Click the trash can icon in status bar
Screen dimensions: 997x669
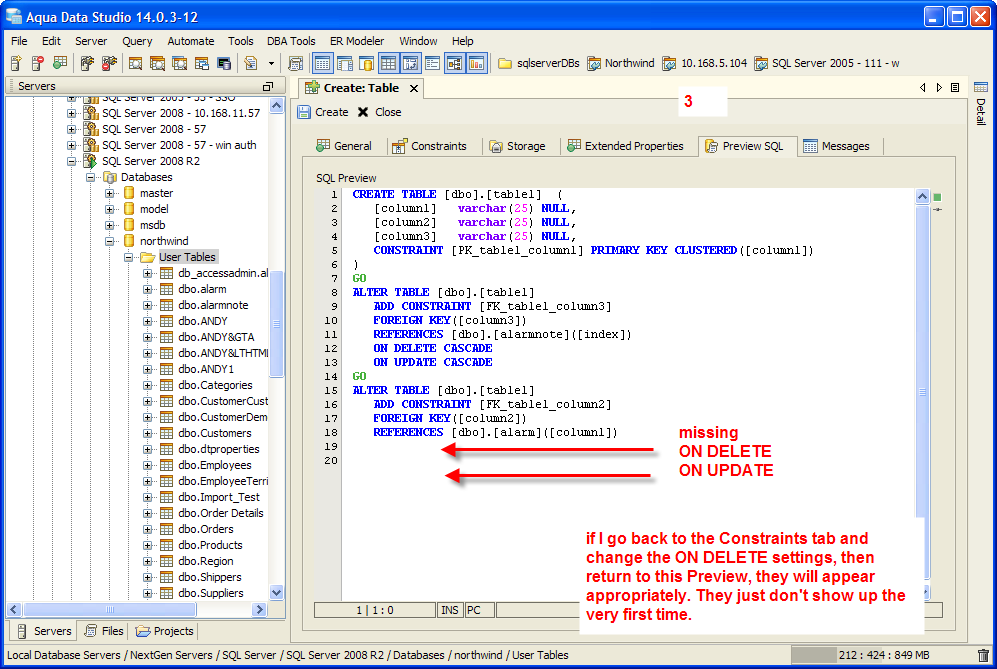[x=983, y=655]
